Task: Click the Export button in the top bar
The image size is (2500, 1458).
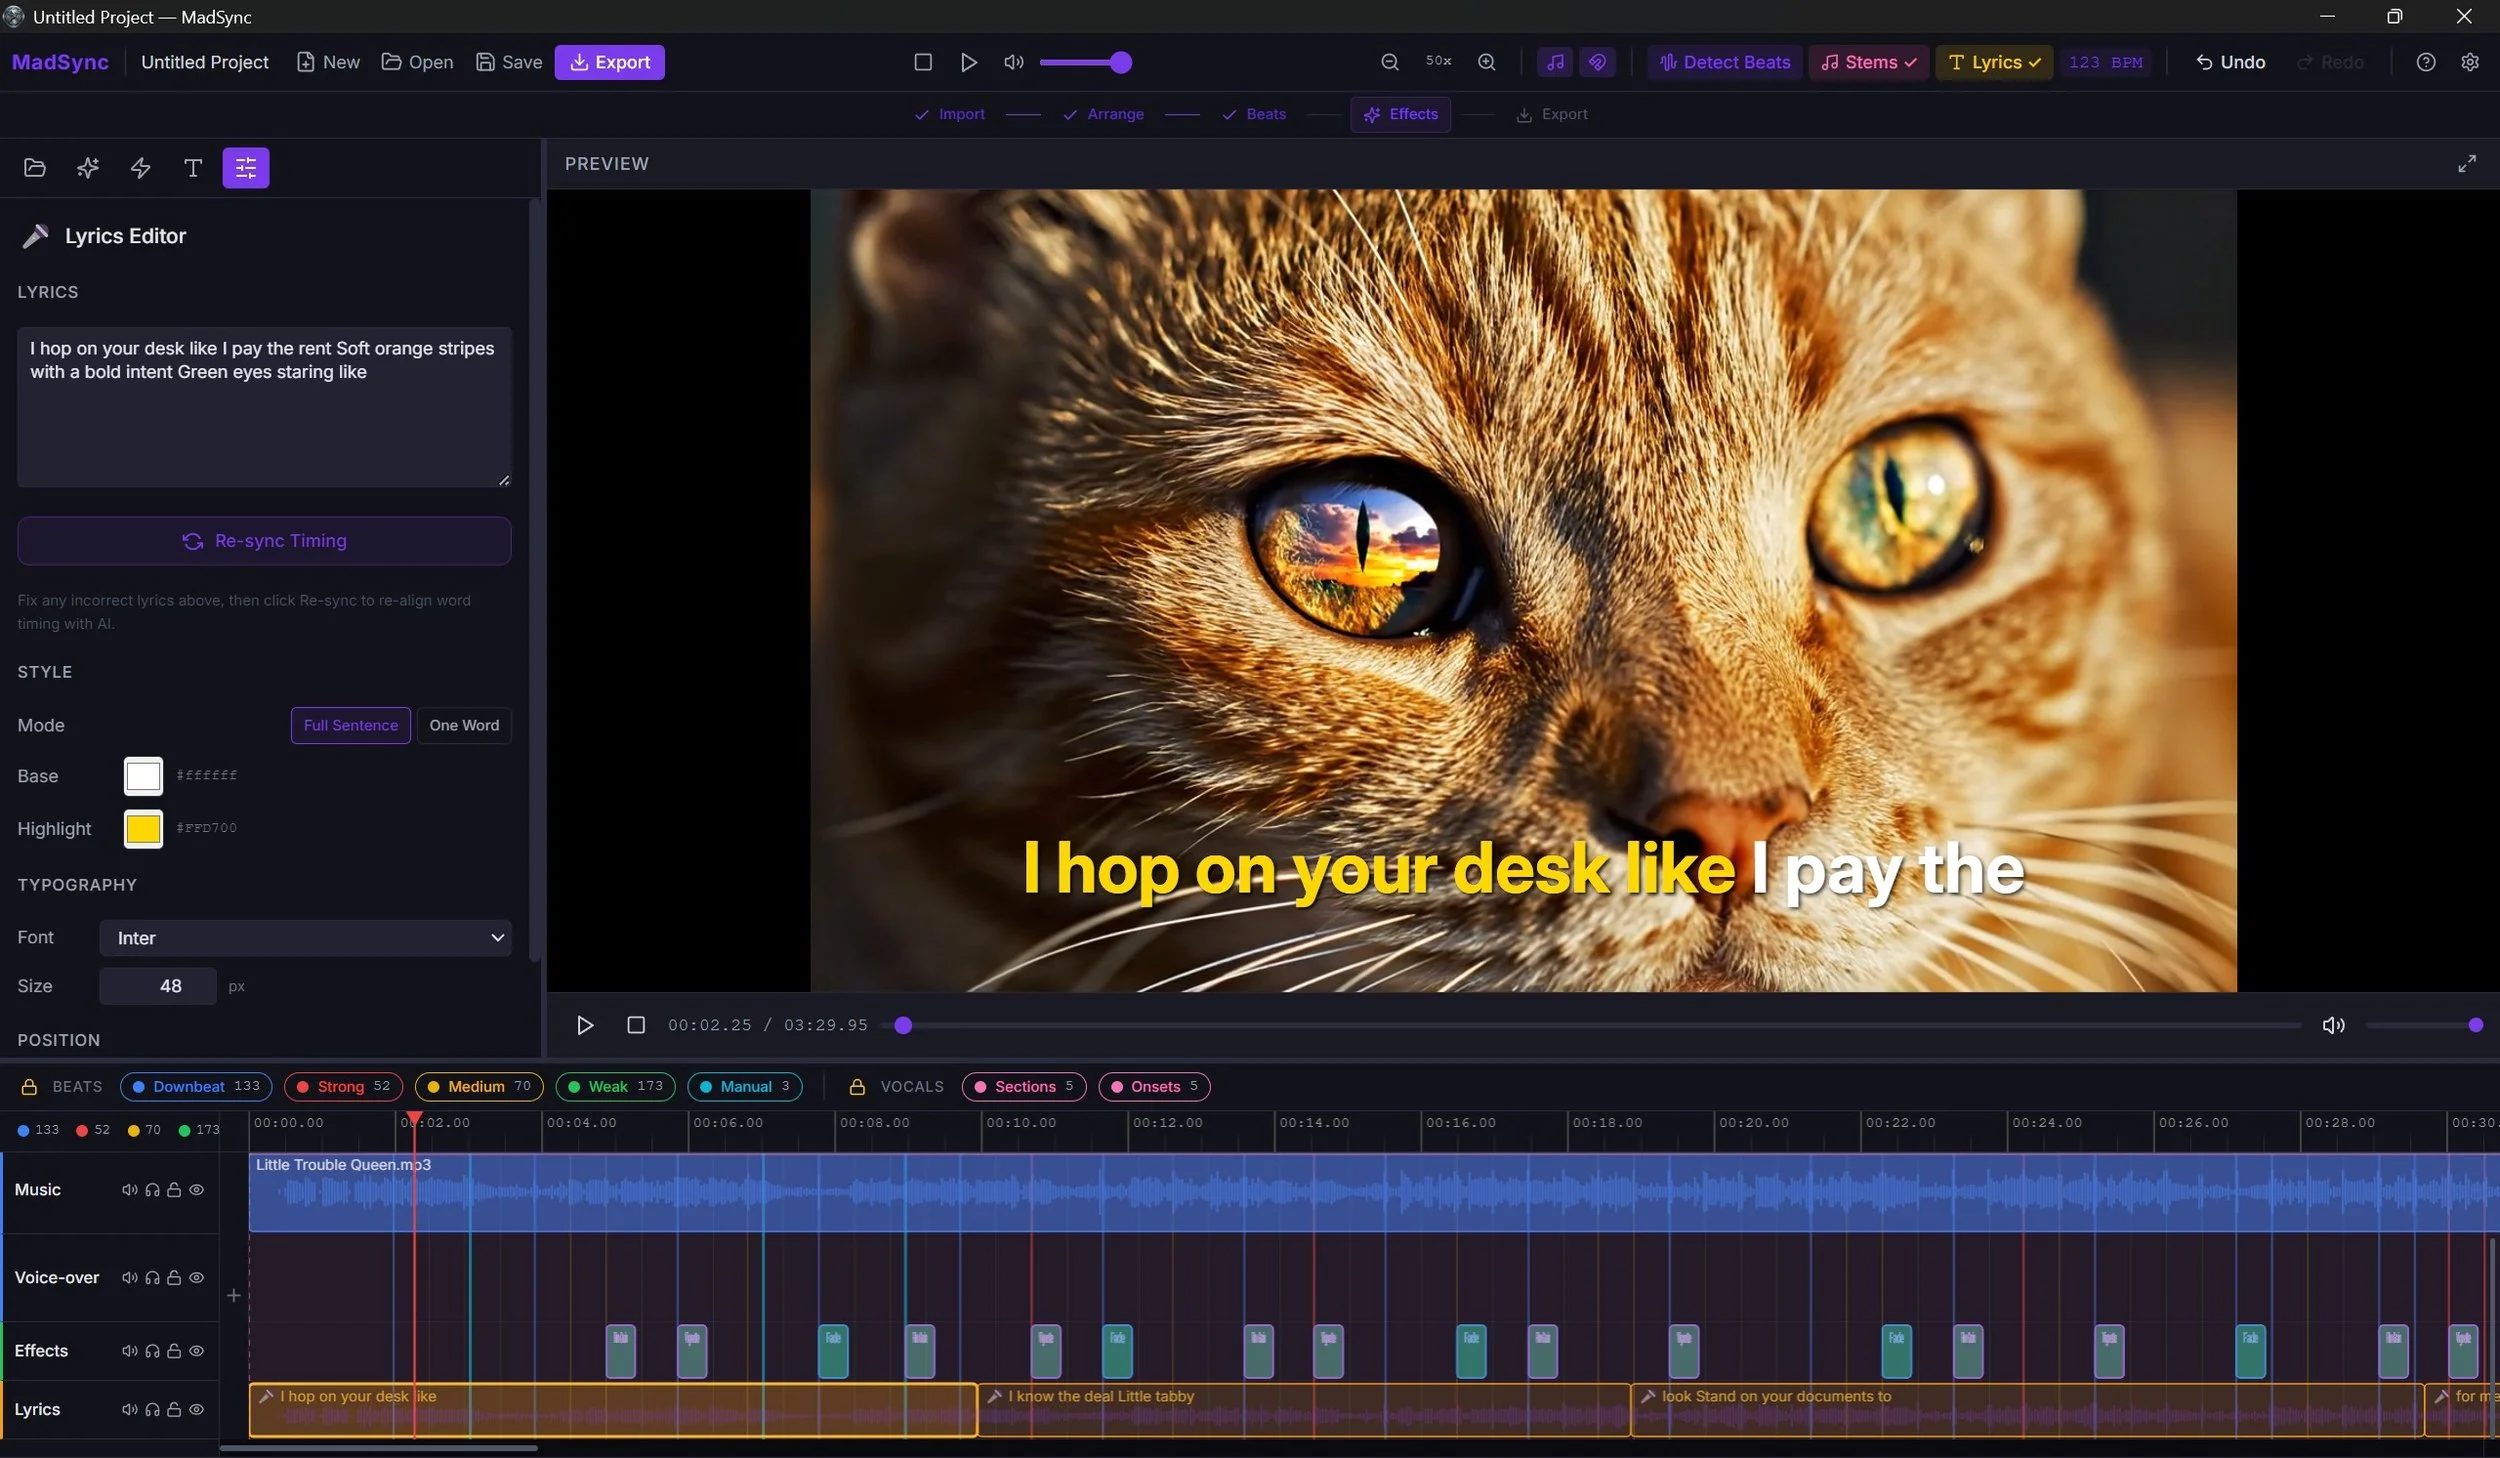Action: pos(609,61)
